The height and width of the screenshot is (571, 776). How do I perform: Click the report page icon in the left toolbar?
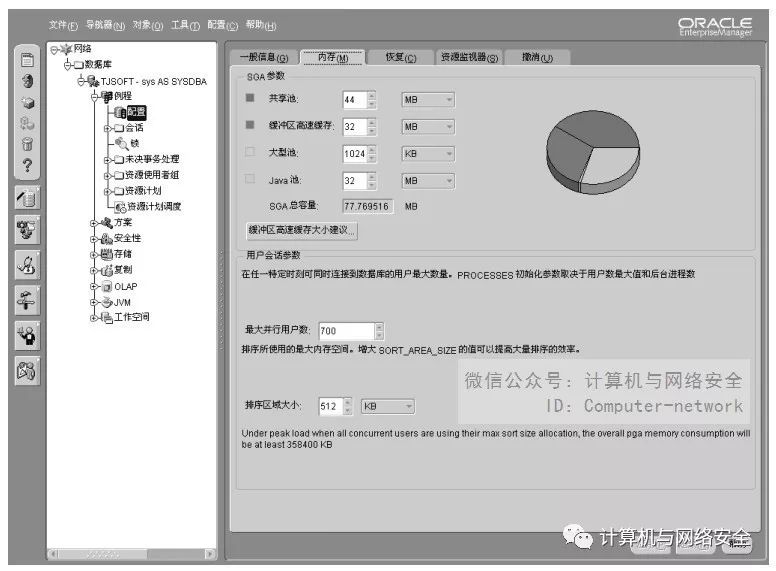click(x=27, y=60)
